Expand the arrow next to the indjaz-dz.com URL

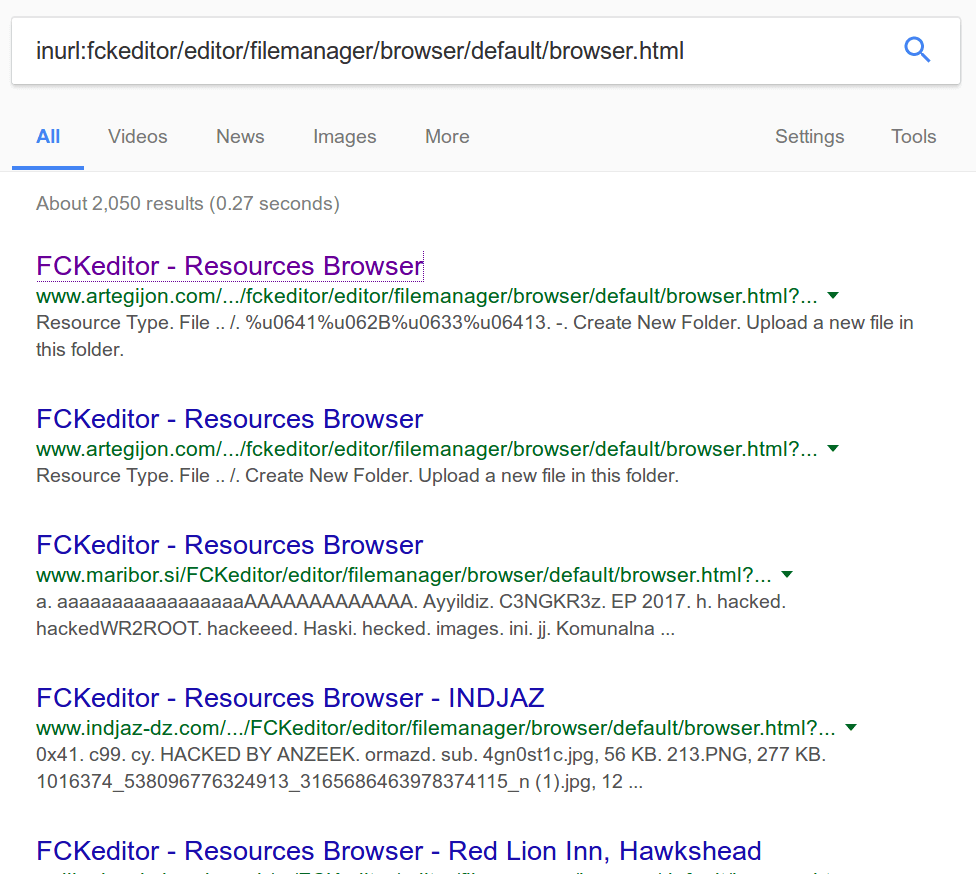tap(851, 728)
